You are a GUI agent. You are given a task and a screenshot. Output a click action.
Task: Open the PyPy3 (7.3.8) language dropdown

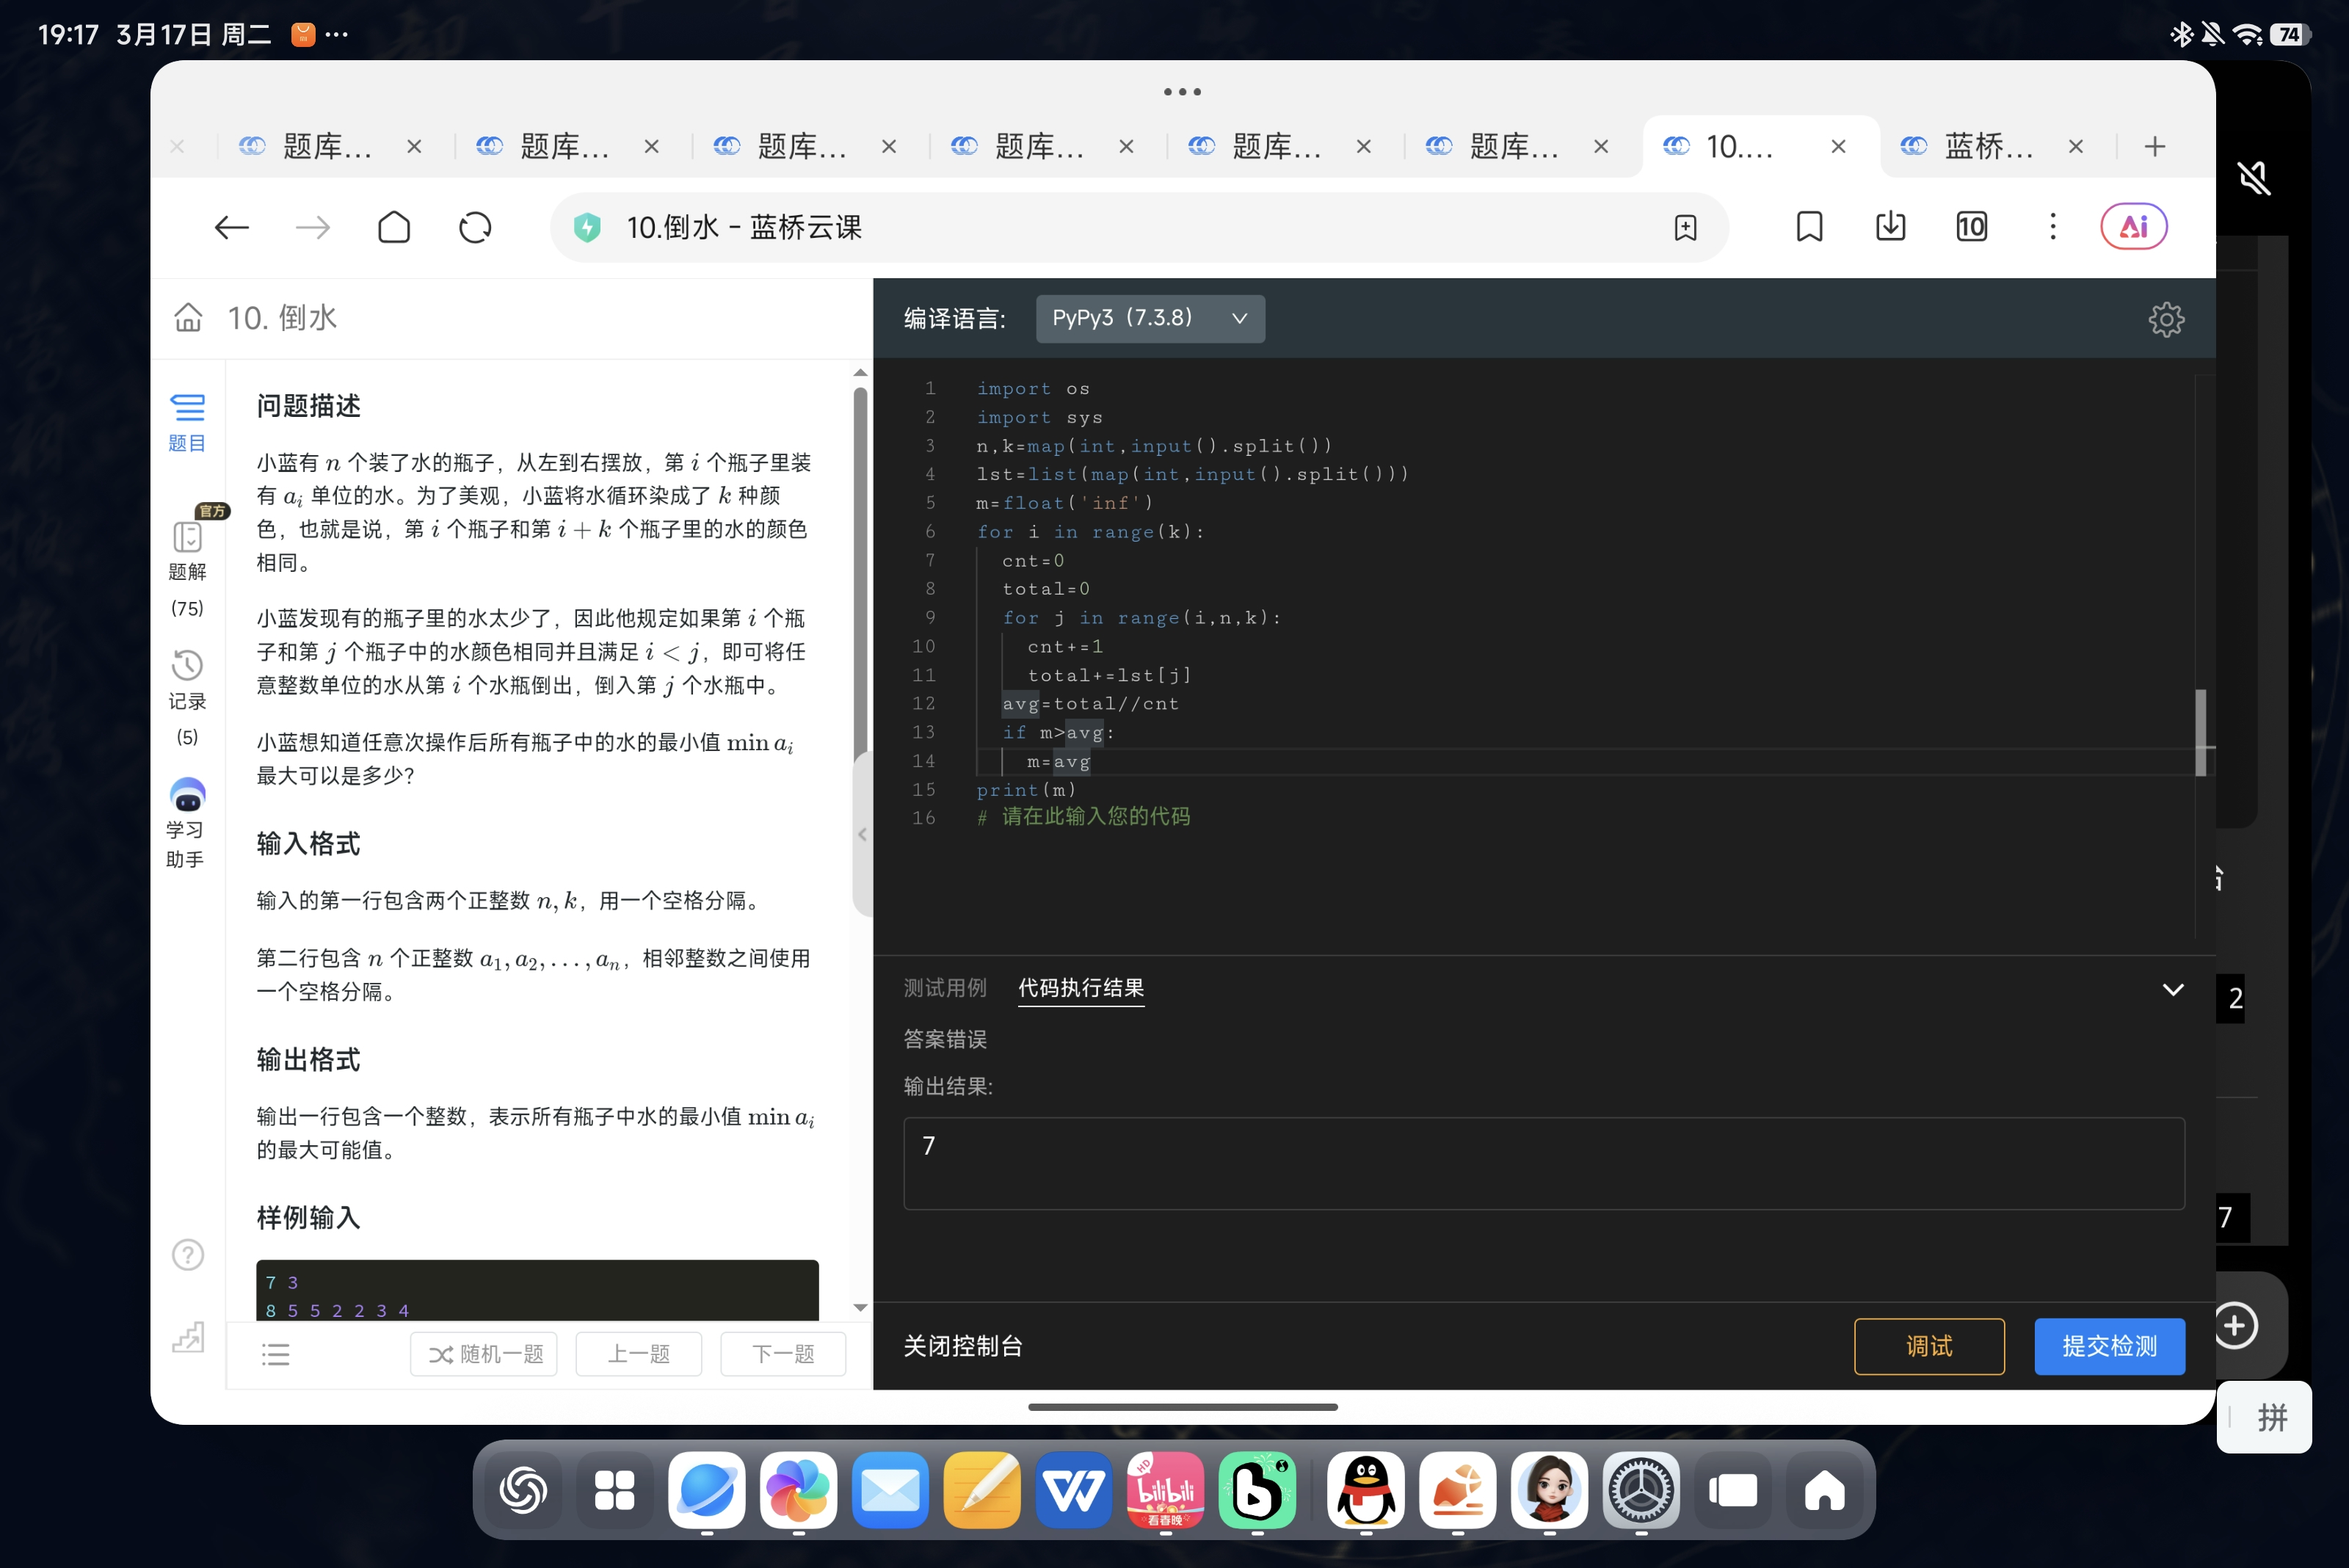[x=1149, y=318]
